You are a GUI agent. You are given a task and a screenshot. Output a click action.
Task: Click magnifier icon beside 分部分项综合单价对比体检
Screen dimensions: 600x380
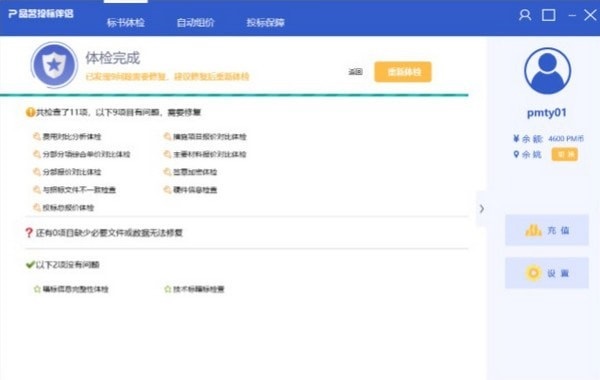37,154
